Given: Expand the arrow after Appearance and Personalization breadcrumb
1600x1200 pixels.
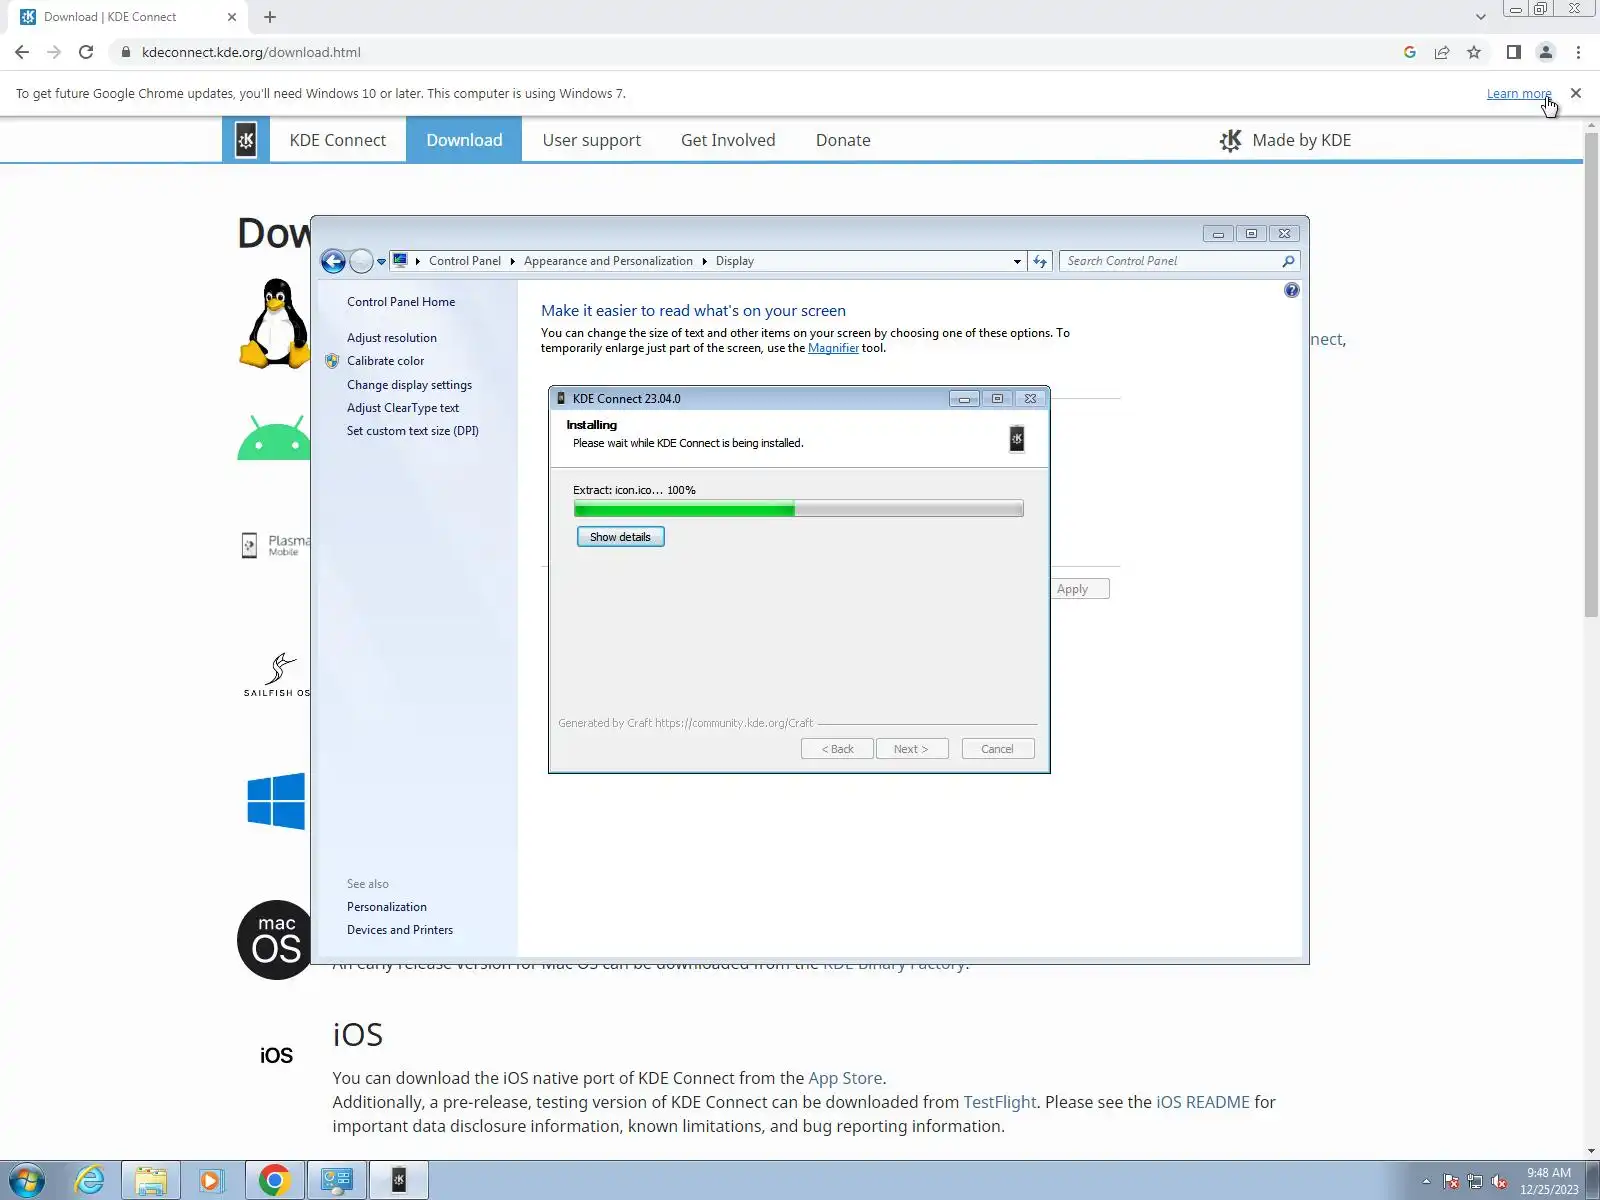Looking at the screenshot, I should [705, 261].
